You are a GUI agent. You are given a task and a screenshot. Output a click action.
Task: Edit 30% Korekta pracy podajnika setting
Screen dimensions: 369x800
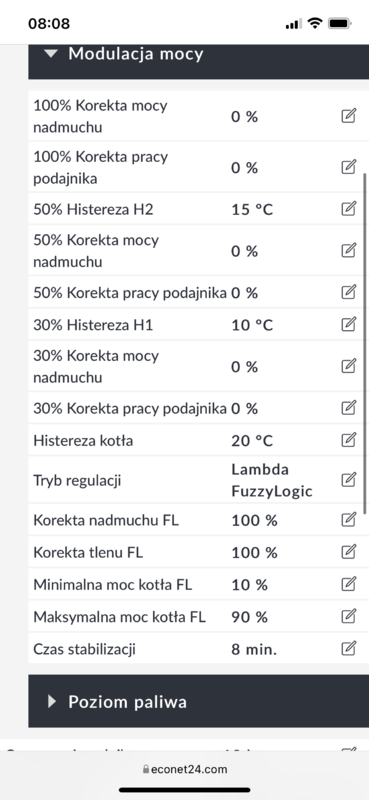[348, 408]
